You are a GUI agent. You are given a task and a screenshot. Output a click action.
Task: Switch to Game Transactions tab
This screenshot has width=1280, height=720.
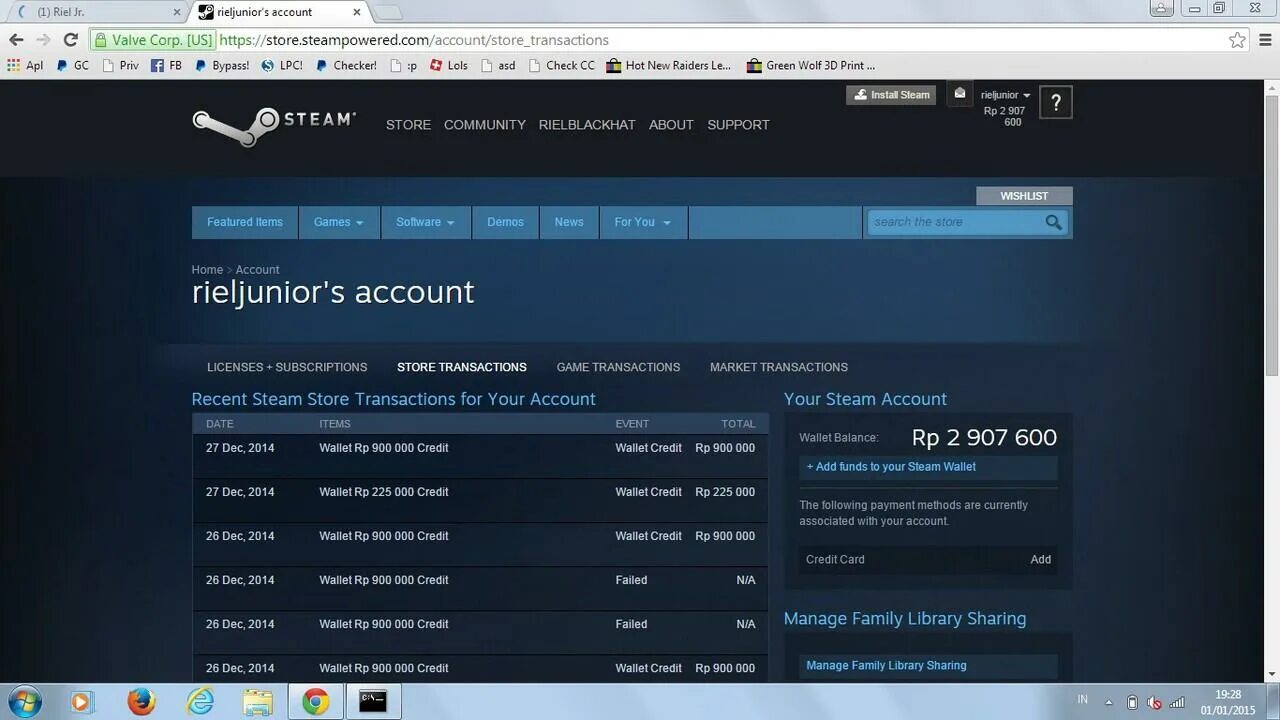618,367
